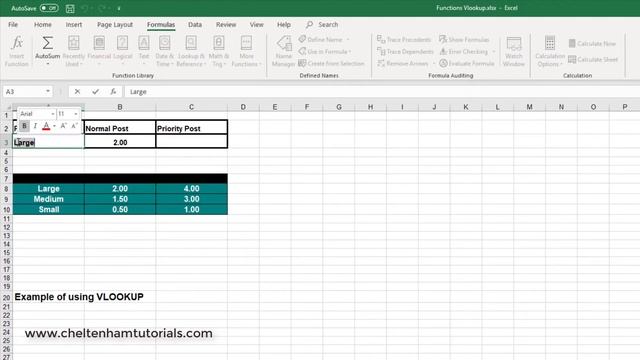Open Recently Used functions
This screenshot has width=640, height=360.
(x=73, y=51)
